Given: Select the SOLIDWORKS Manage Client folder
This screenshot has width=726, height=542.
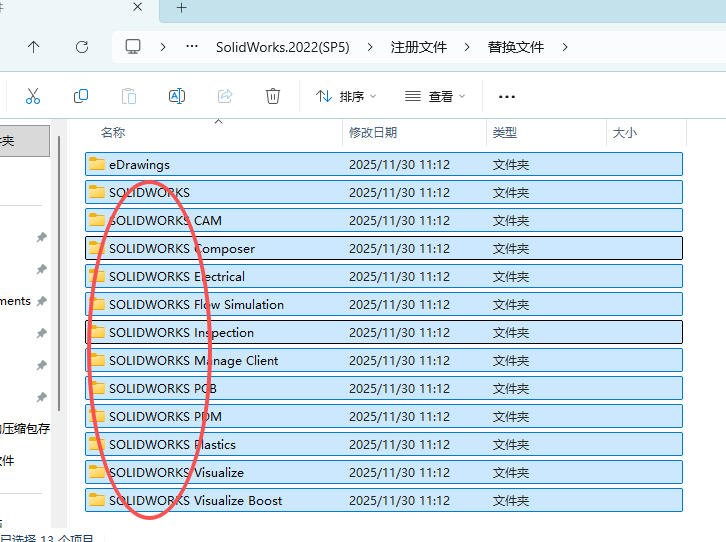Looking at the screenshot, I should tap(384, 360).
